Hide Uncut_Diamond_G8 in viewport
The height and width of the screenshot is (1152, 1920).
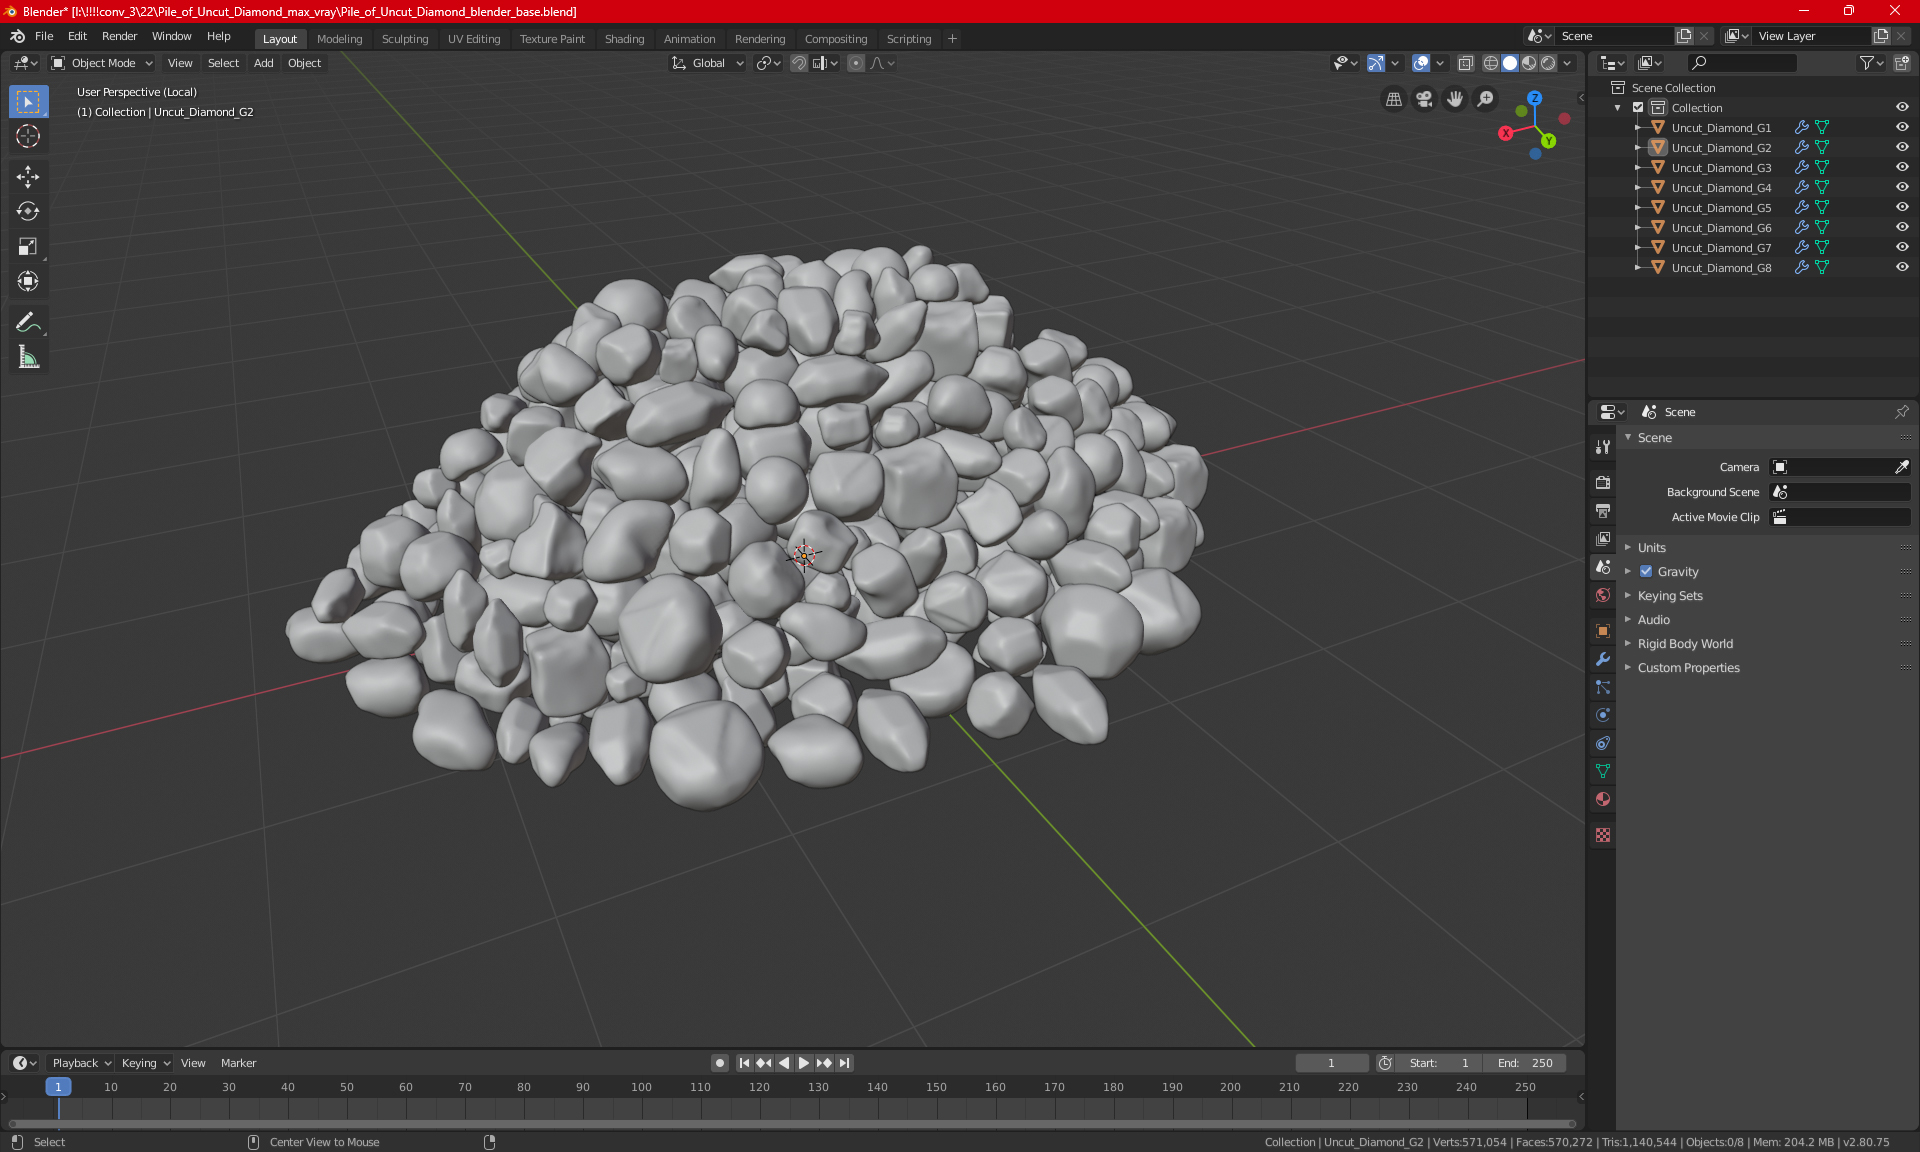tap(1902, 267)
